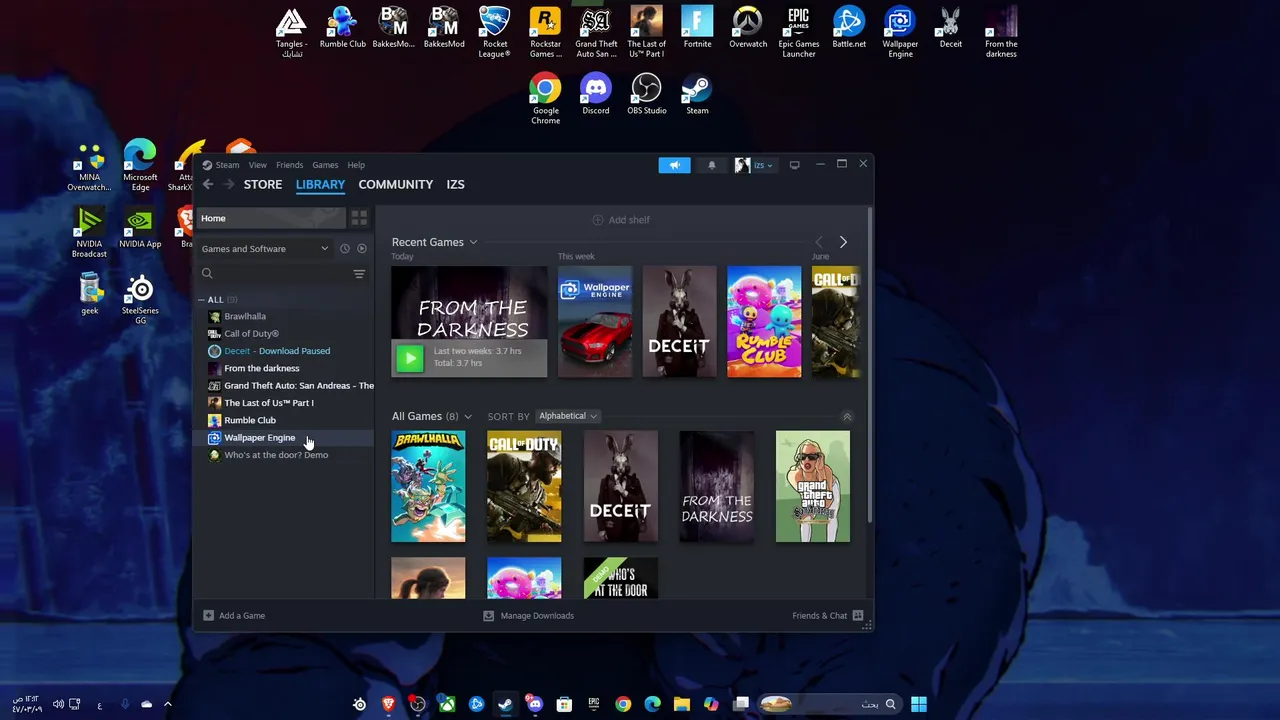The image size is (1280, 720).
Task: Switch to the LIBRARY tab
Action: click(320, 184)
